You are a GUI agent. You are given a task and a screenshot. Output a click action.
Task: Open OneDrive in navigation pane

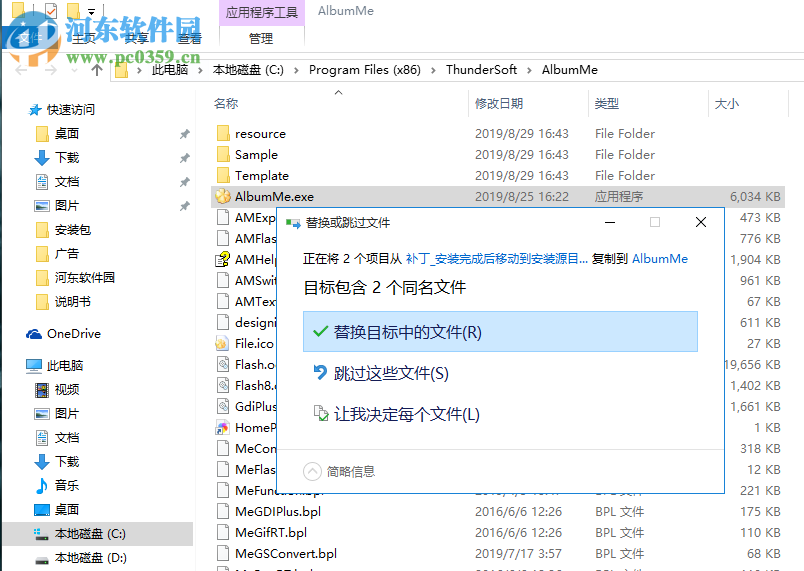tap(73, 334)
